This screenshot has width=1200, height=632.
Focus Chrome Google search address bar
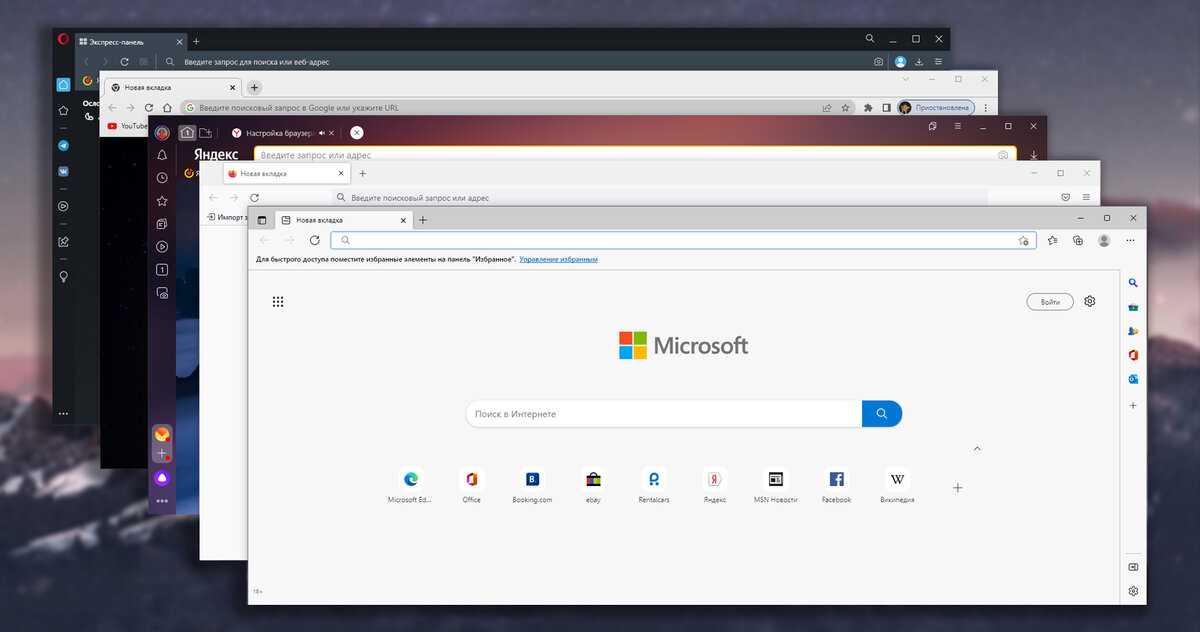pyautogui.click(x=519, y=107)
